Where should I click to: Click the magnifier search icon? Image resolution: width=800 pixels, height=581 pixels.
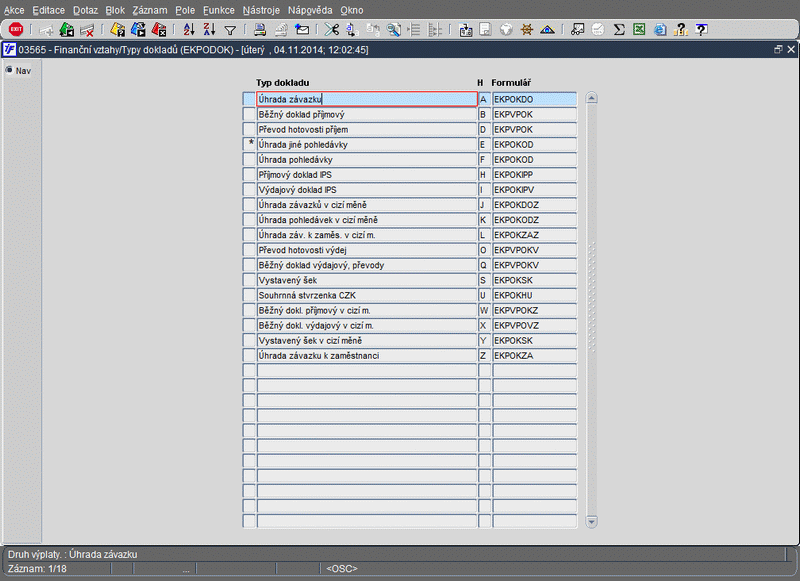[393, 30]
